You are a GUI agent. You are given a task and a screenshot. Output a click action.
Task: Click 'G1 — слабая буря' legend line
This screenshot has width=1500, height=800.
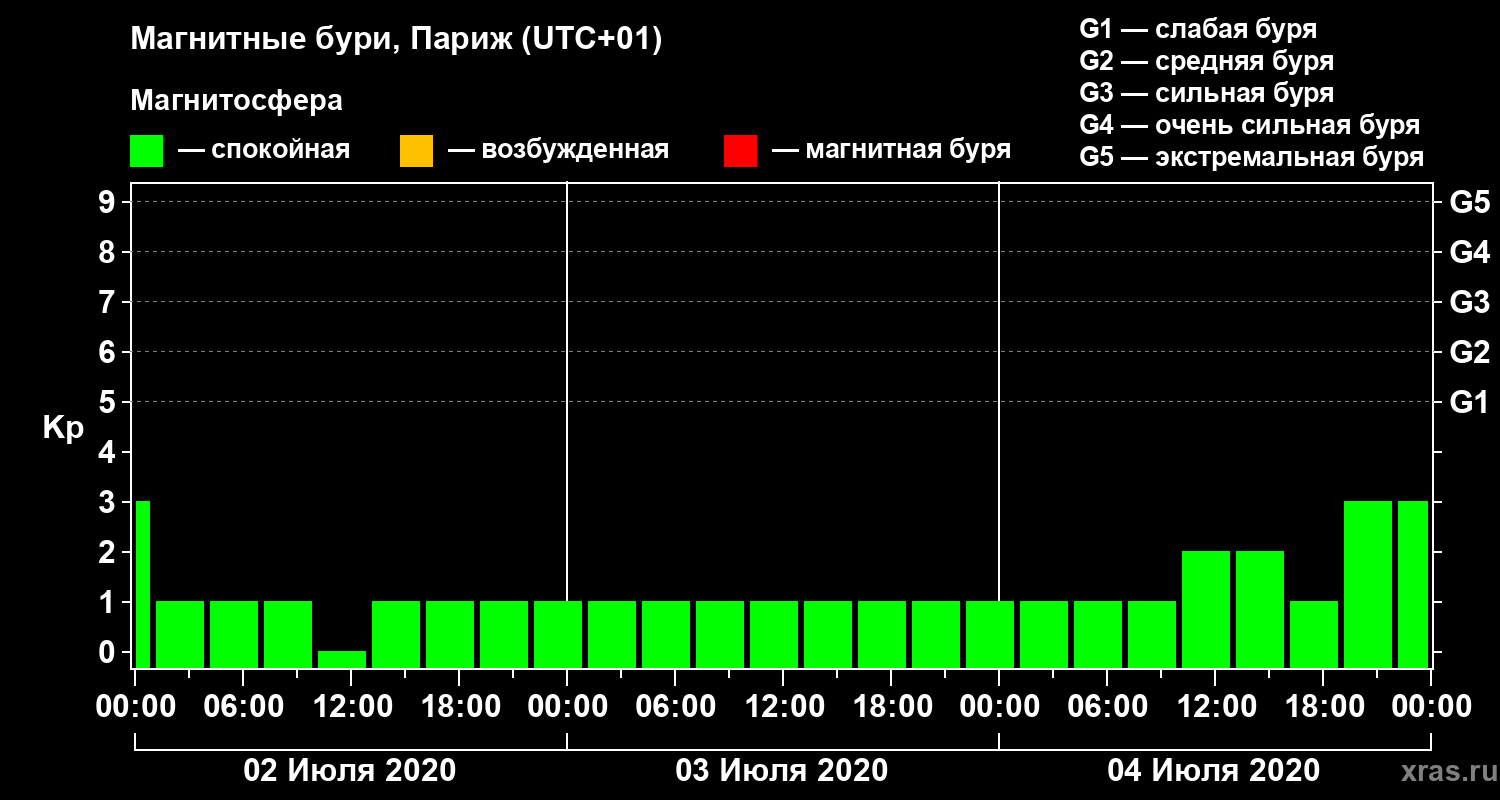1198,29
